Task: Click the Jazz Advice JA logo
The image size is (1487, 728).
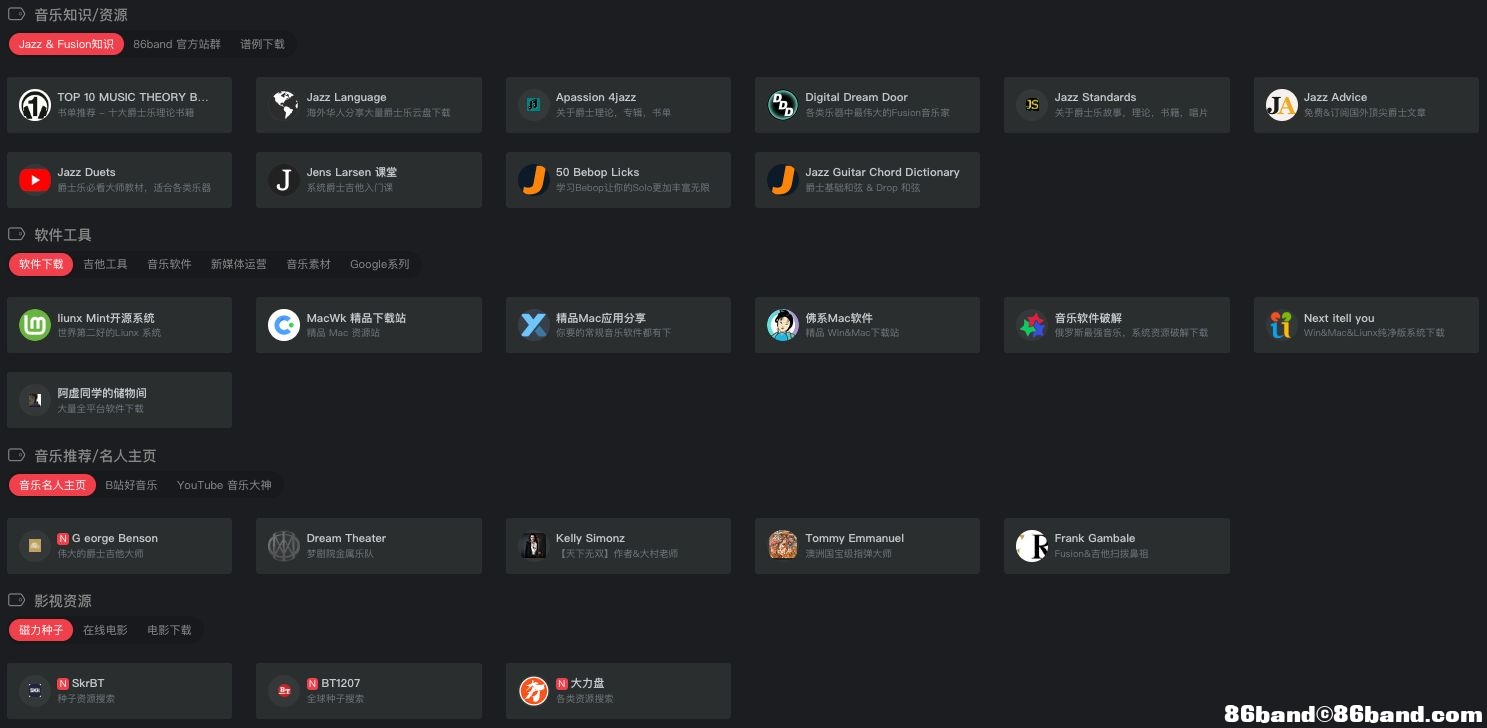Action: pos(1281,105)
